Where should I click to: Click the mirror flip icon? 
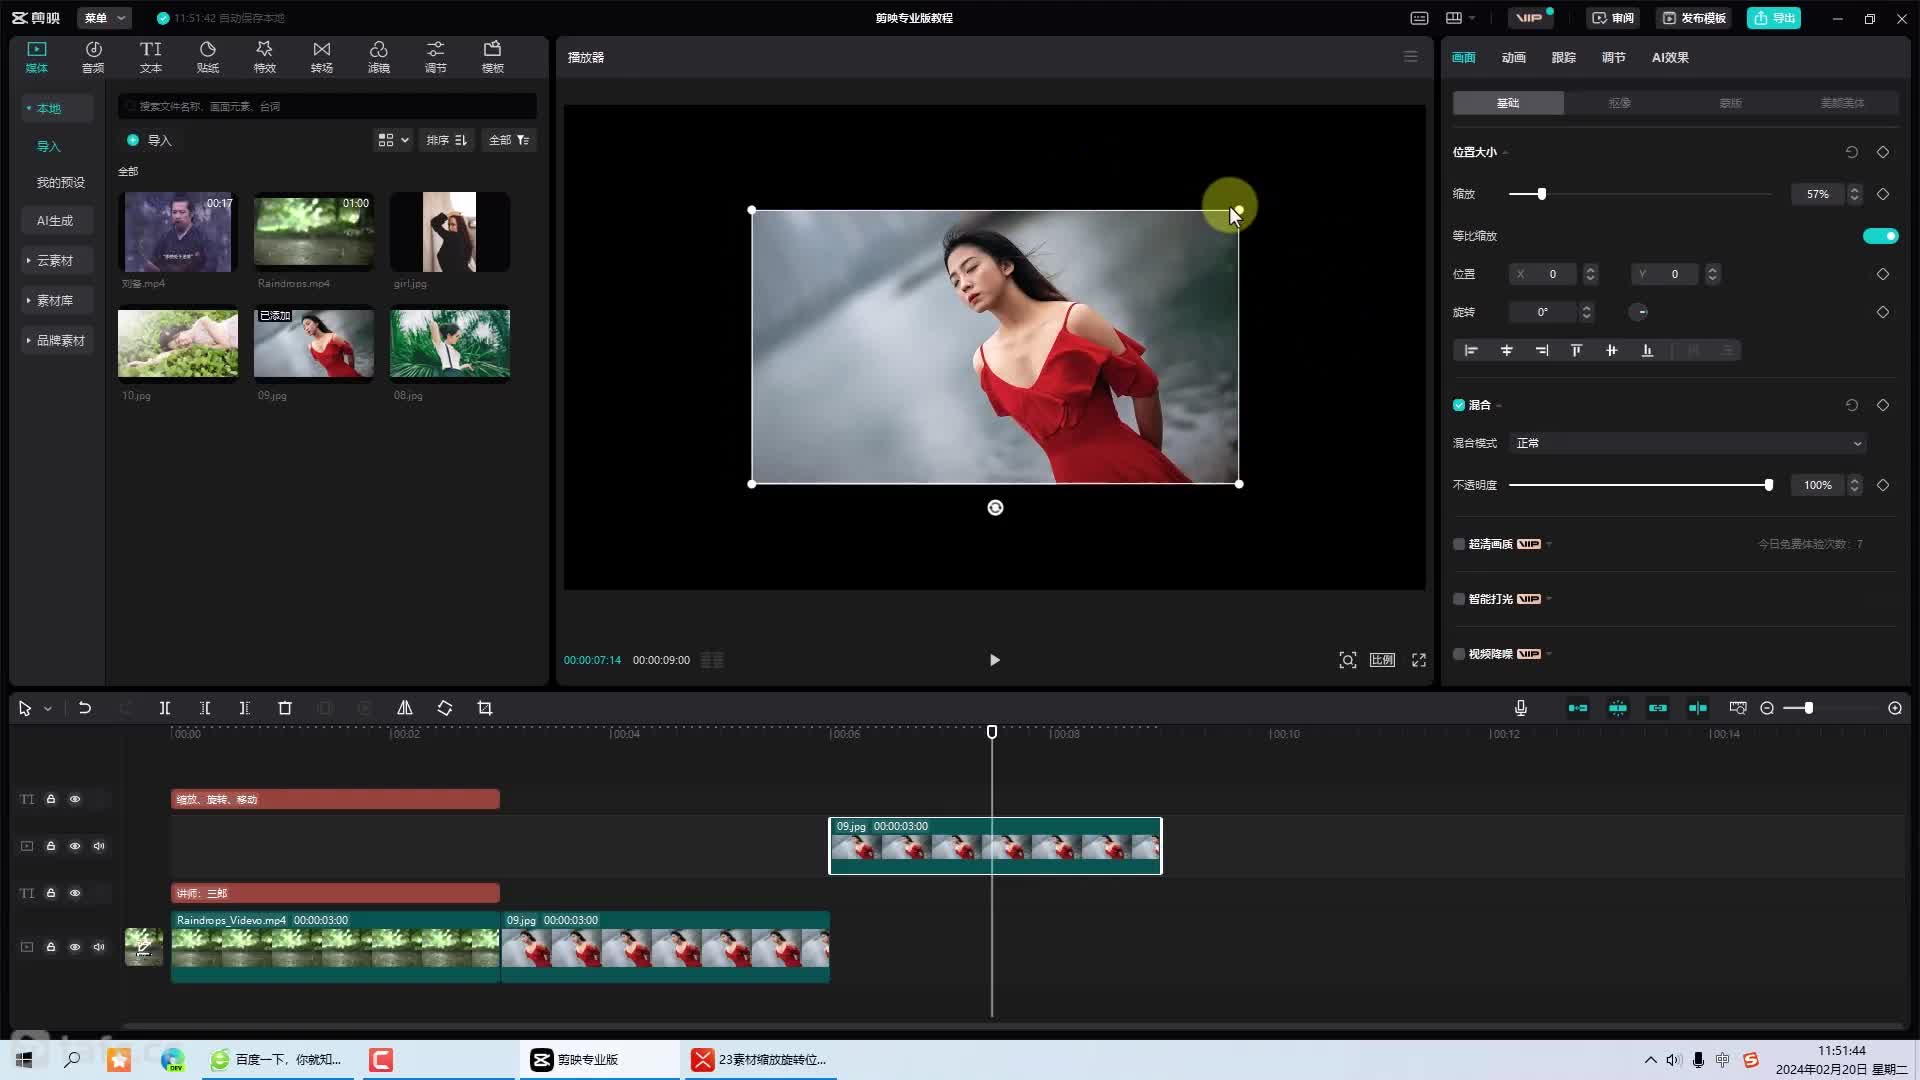coord(405,708)
